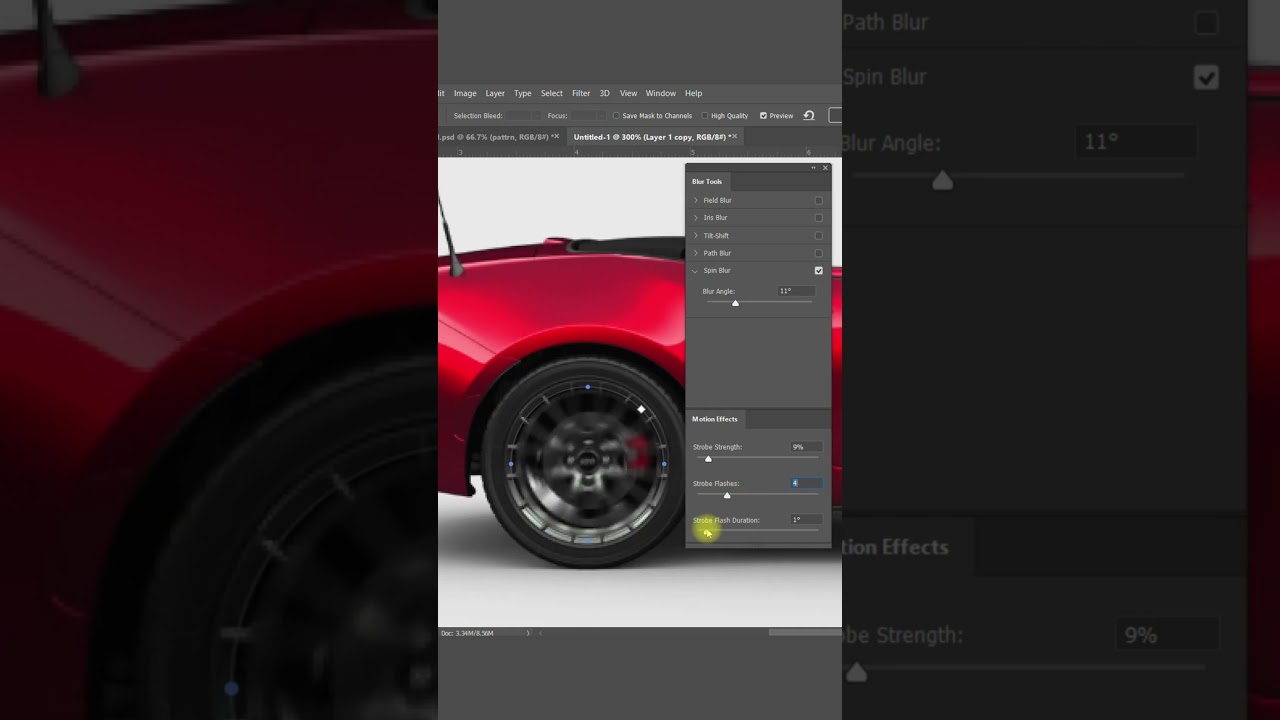Click the horizontal scrollbar below the canvas
The image size is (1280, 720).
tap(804, 632)
